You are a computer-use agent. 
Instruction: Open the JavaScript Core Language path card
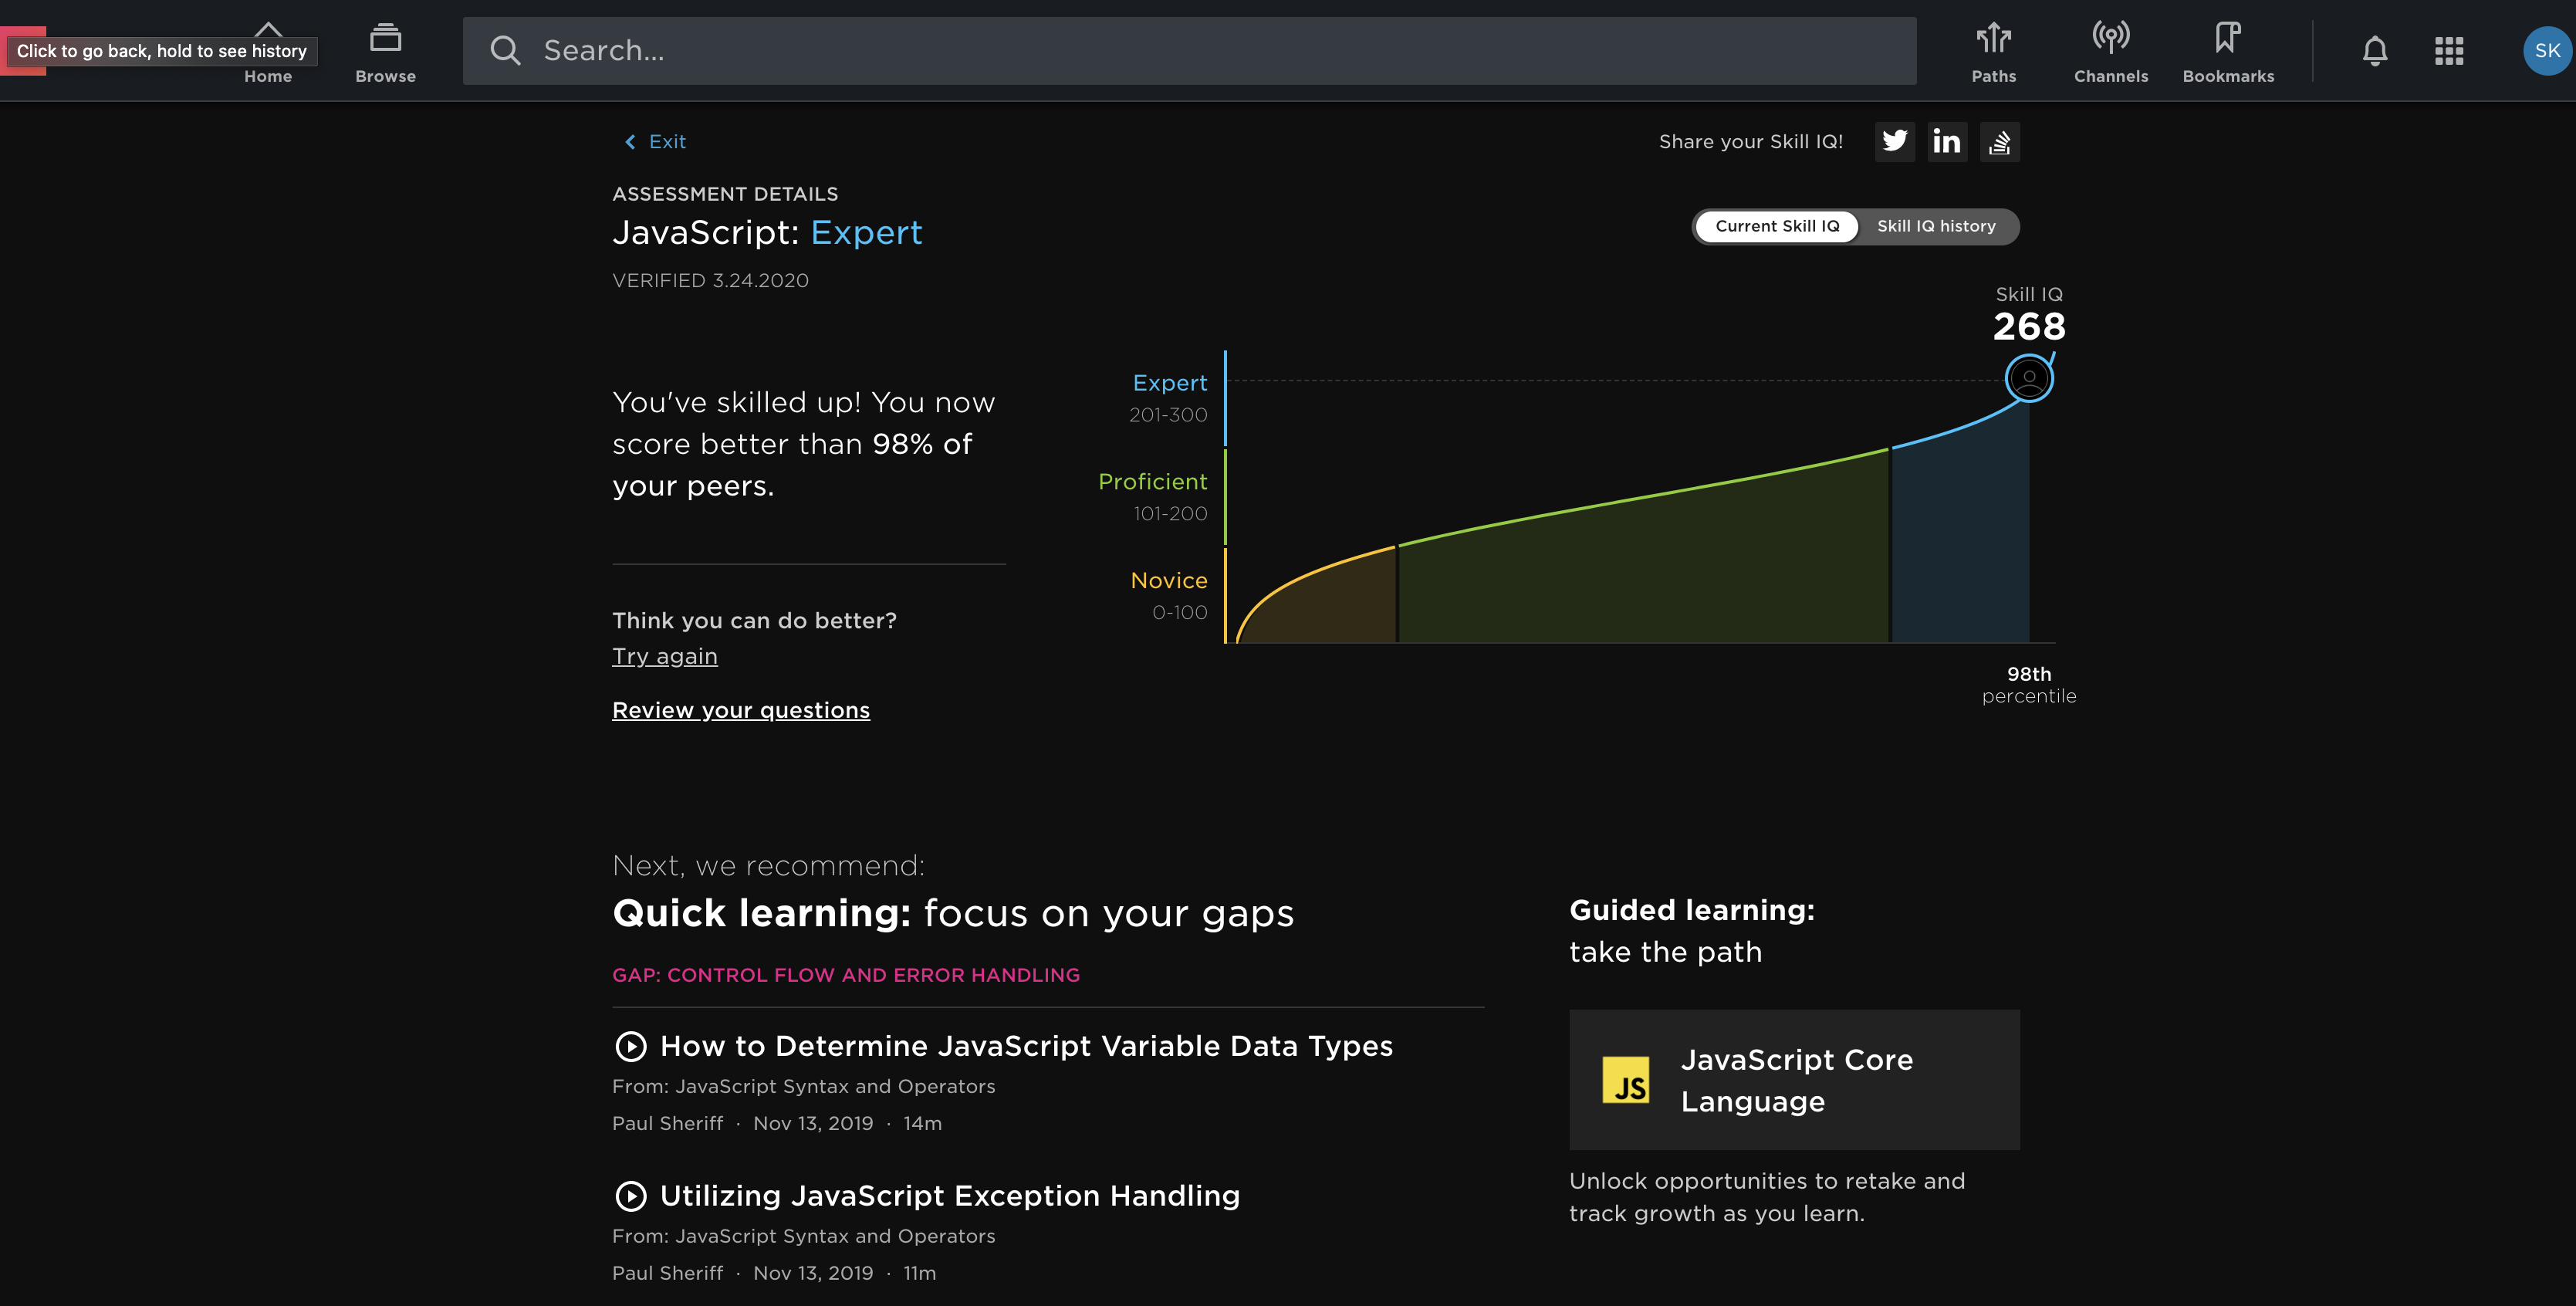pos(1794,1080)
